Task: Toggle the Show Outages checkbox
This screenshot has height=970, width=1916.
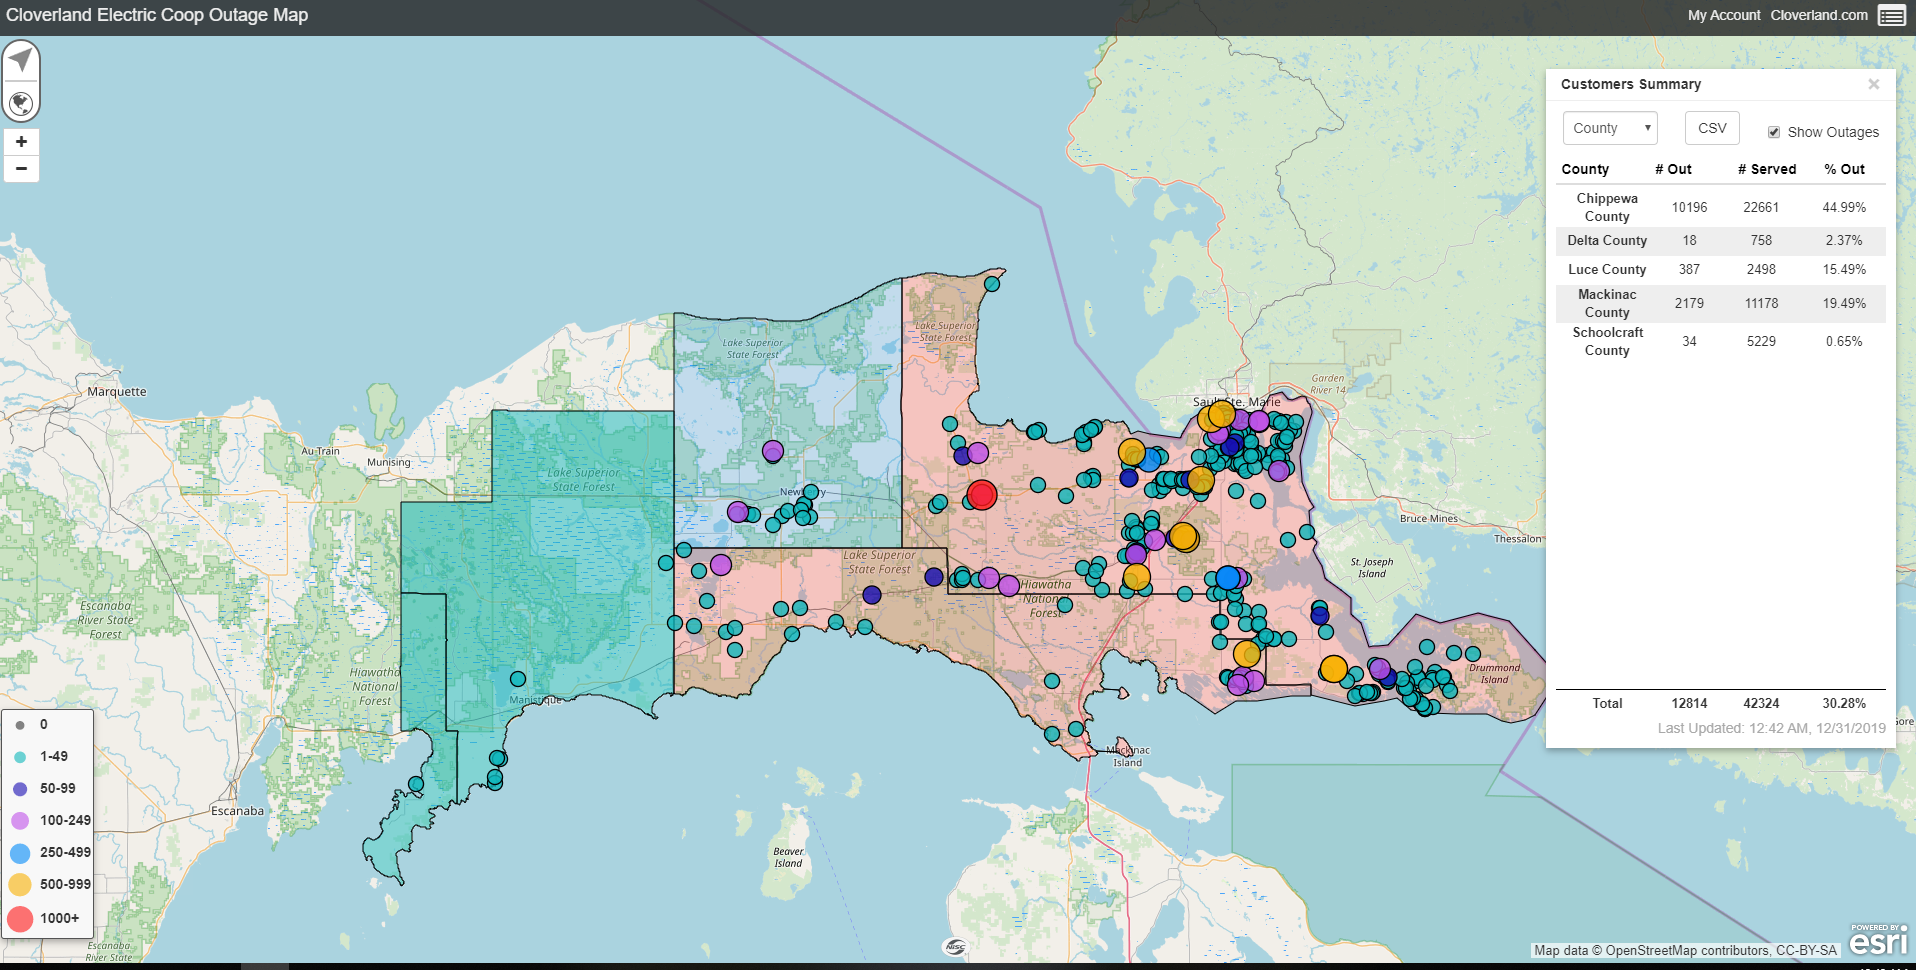Action: point(1774,132)
